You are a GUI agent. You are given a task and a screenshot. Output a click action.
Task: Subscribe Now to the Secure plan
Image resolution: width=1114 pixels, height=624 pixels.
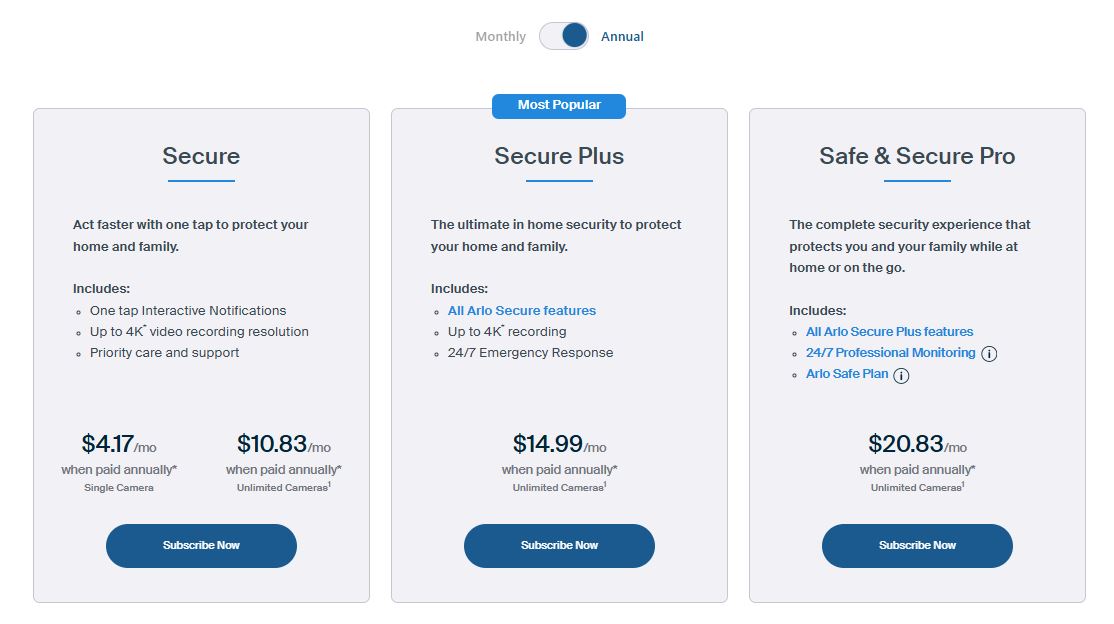201,545
